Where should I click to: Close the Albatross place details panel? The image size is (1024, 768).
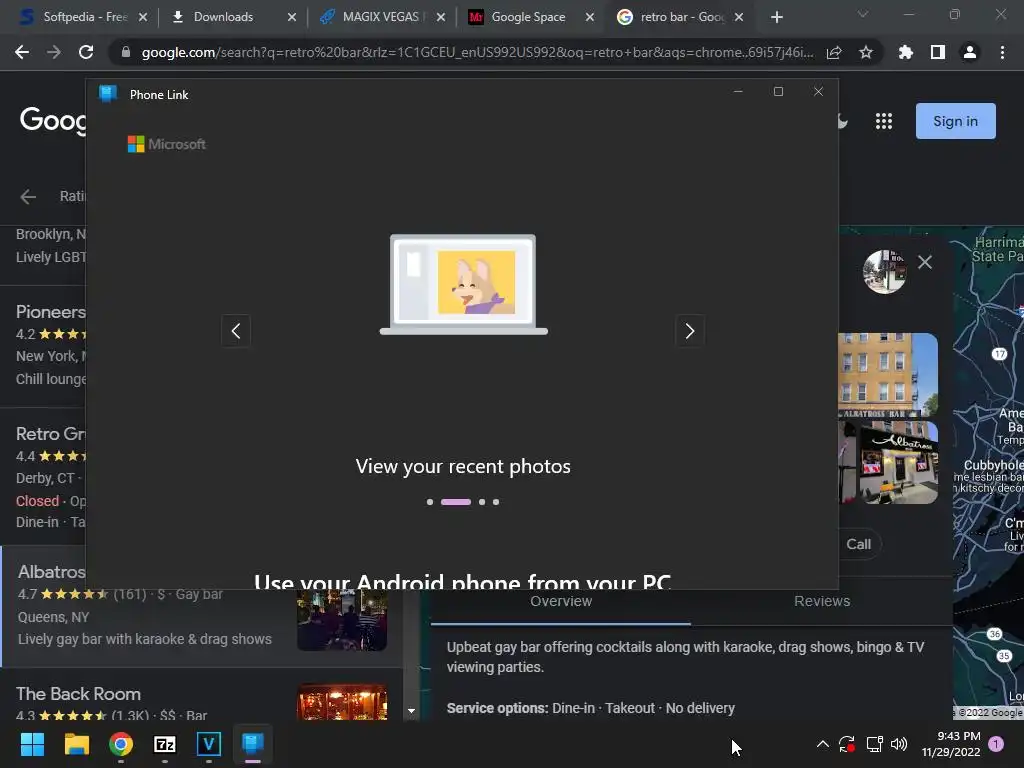click(x=925, y=262)
